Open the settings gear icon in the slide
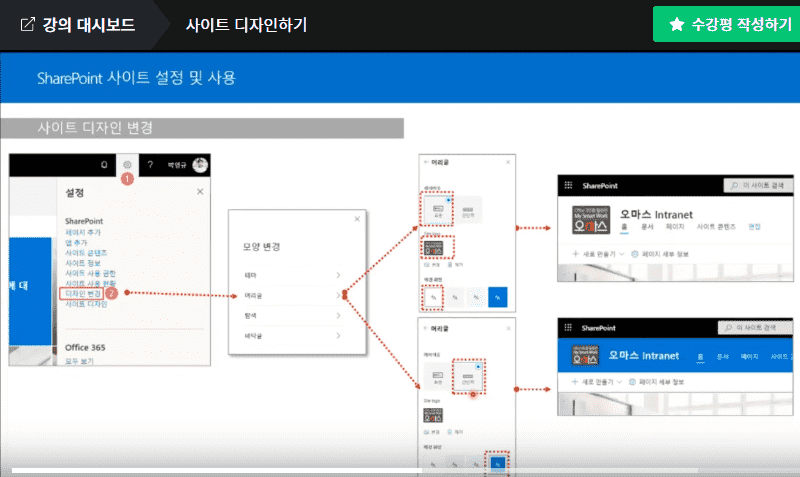The width and height of the screenshot is (800, 477). tap(127, 165)
